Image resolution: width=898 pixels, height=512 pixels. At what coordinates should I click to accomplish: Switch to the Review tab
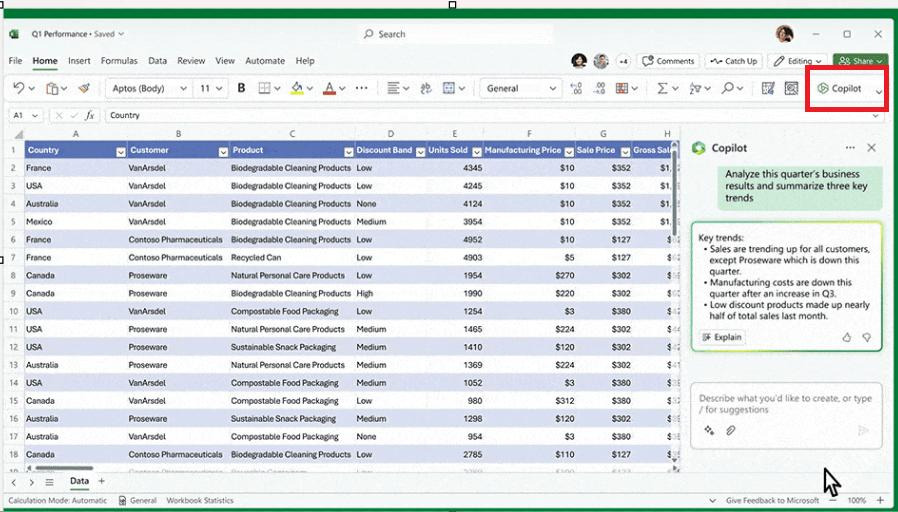191,61
